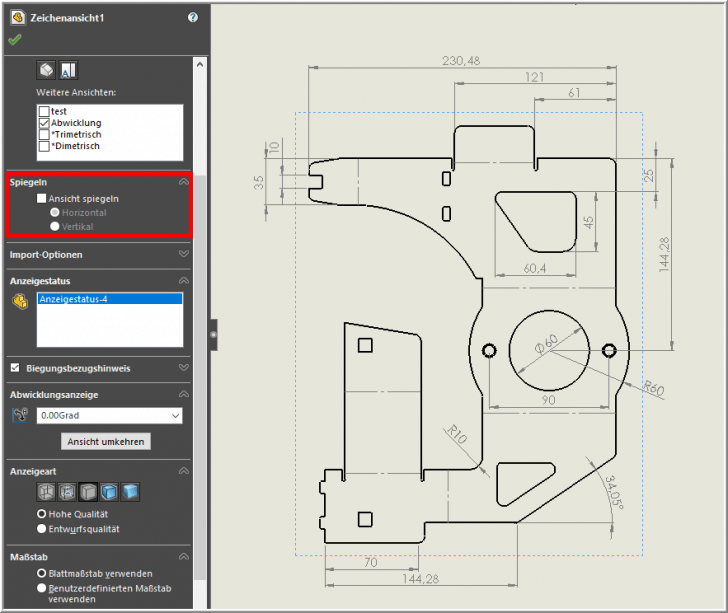Click the vertical 10 dimension text
Image resolution: width=728 pixels, height=613 pixels.
pyautogui.click(x=274, y=147)
